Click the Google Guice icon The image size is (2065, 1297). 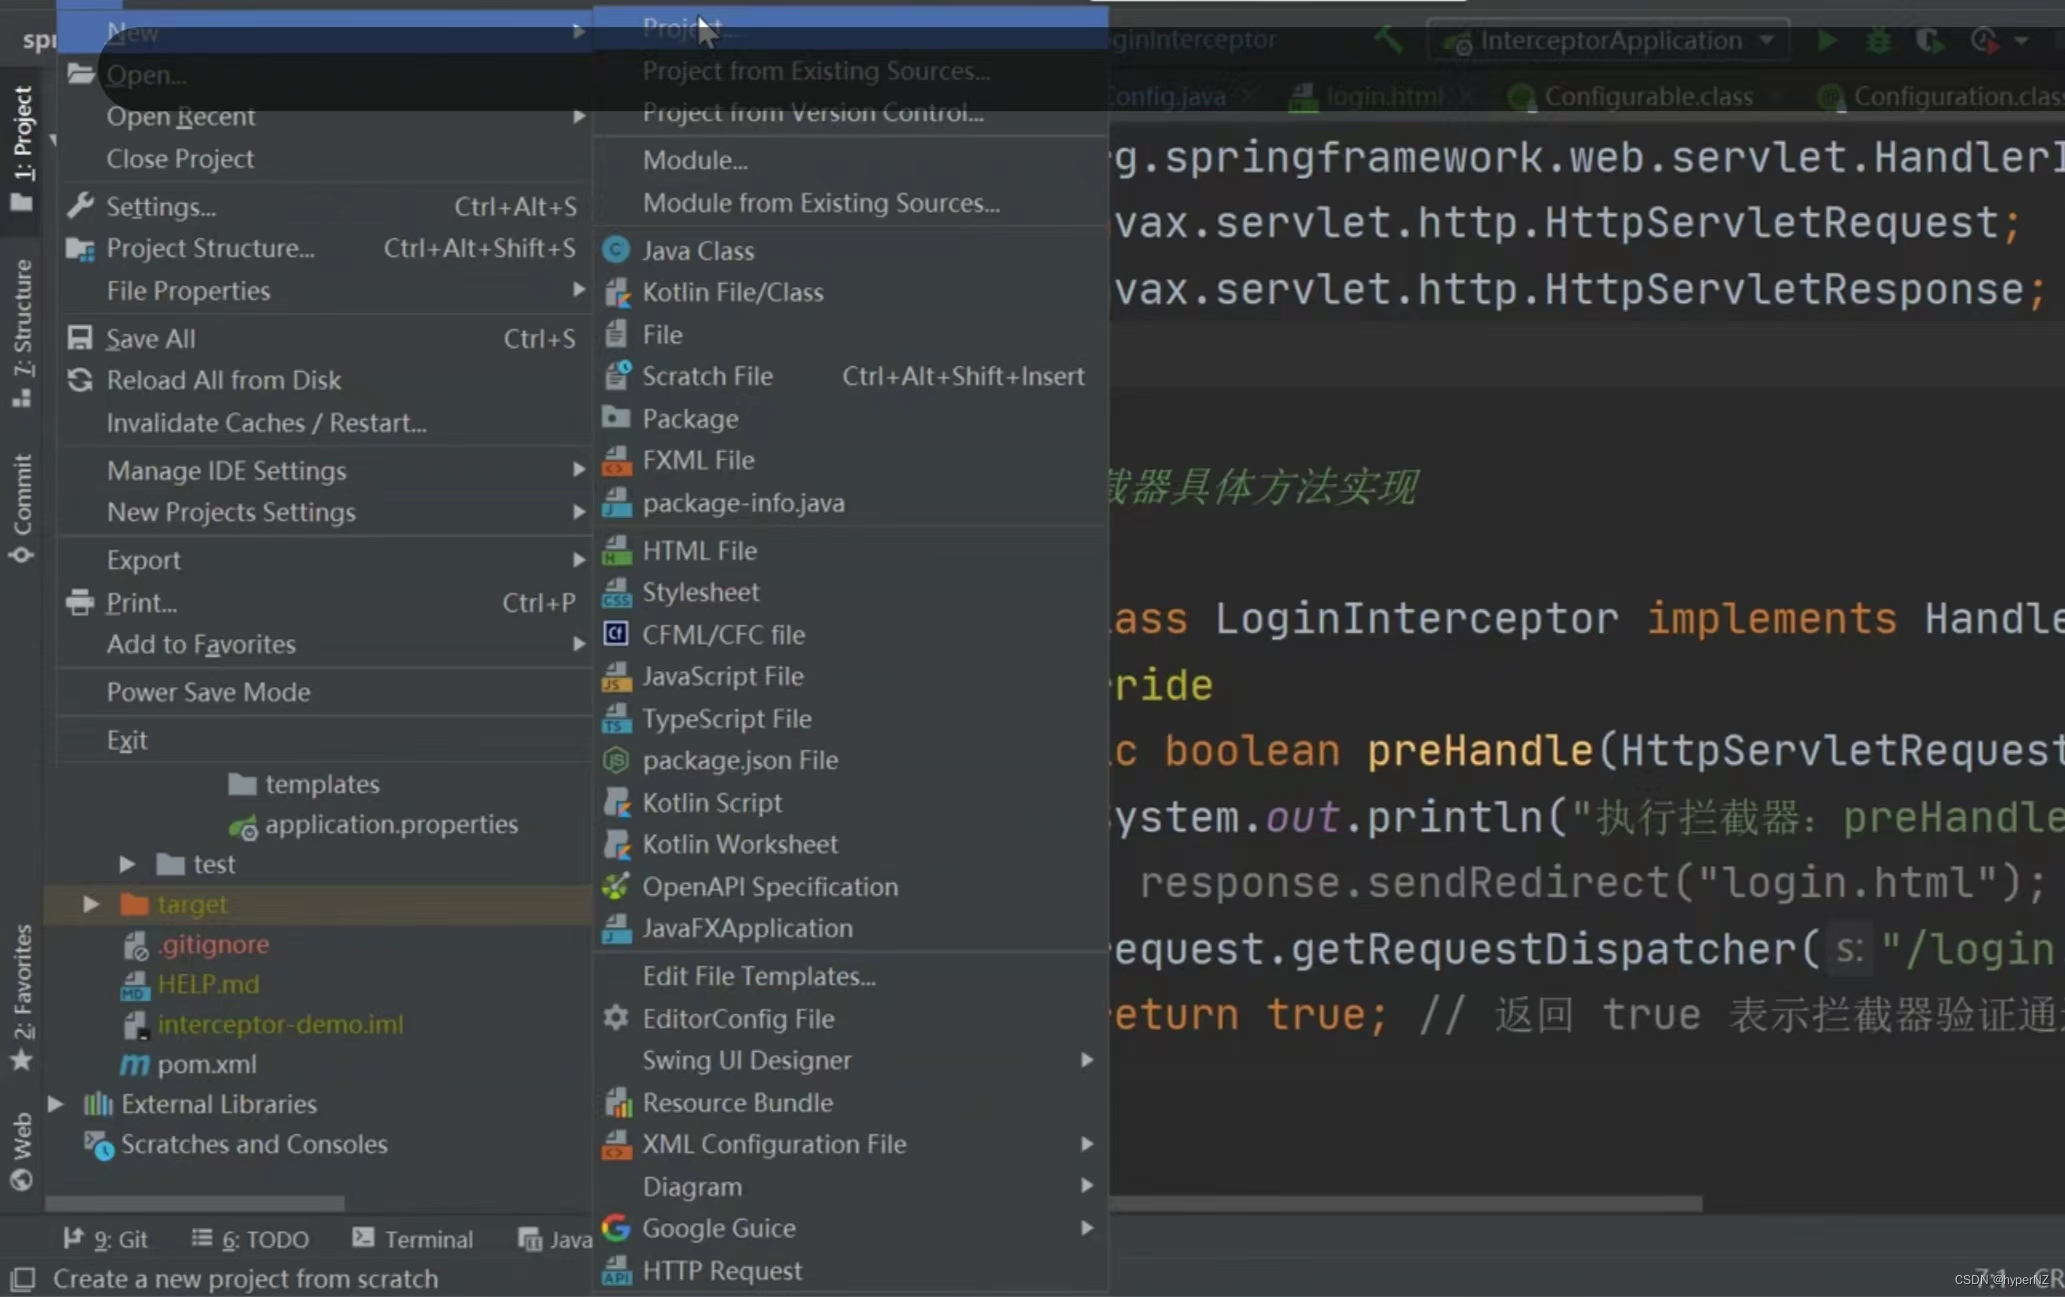(x=616, y=1227)
